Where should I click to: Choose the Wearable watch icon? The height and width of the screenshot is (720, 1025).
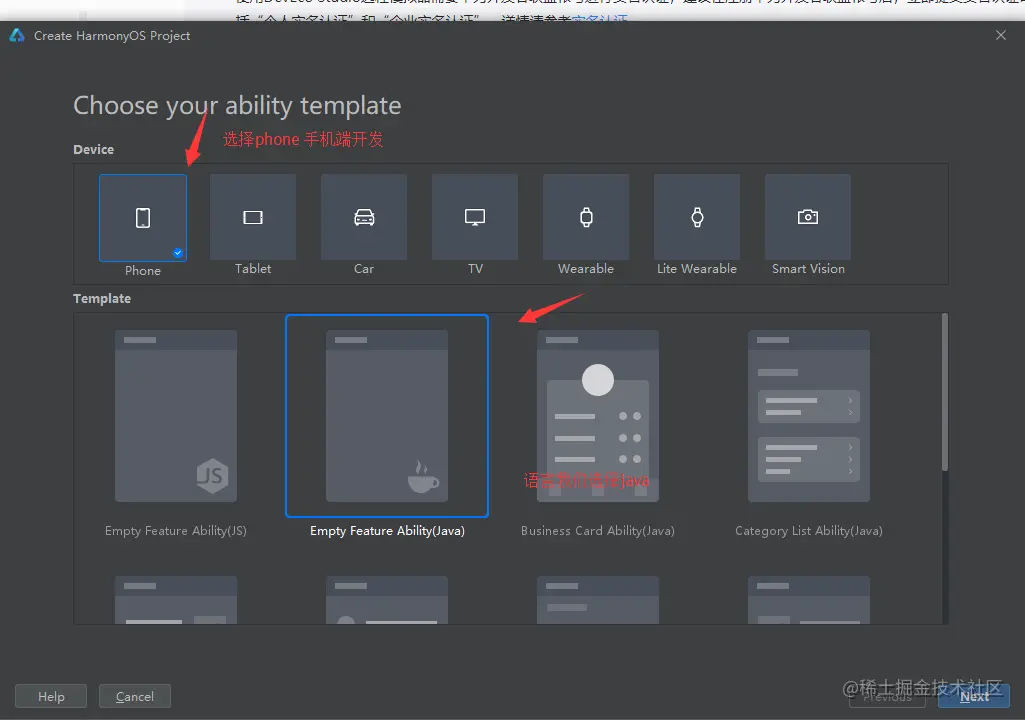(586, 217)
